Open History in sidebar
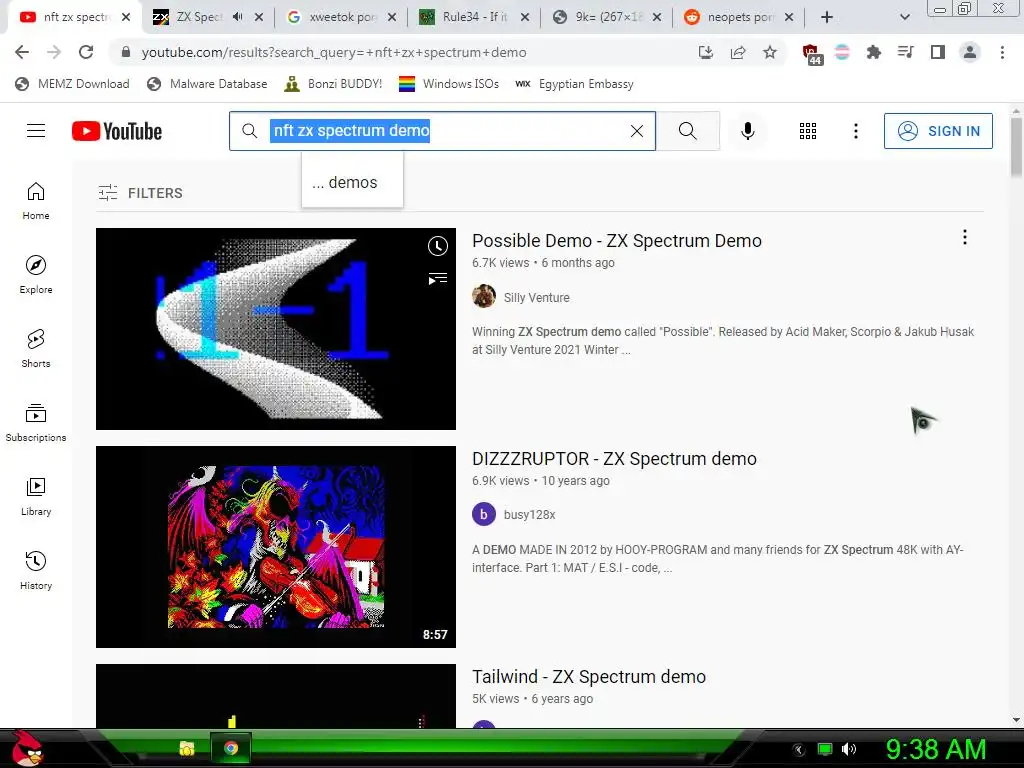The image size is (1024, 768). [x=36, y=571]
